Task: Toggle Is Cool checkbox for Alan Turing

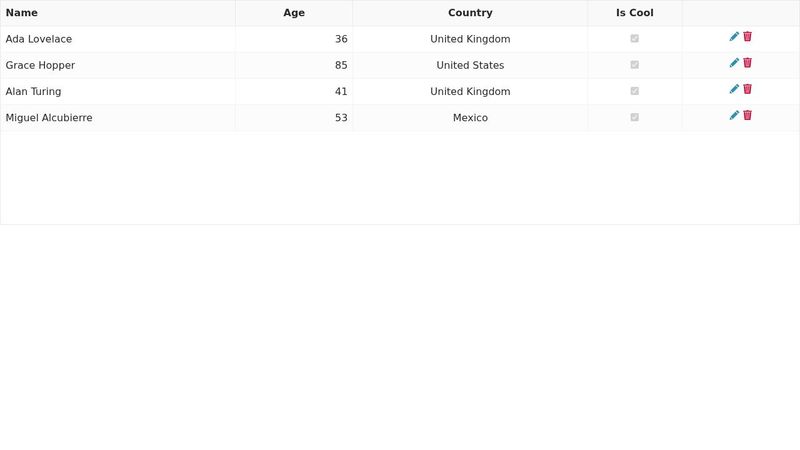Action: tap(634, 91)
